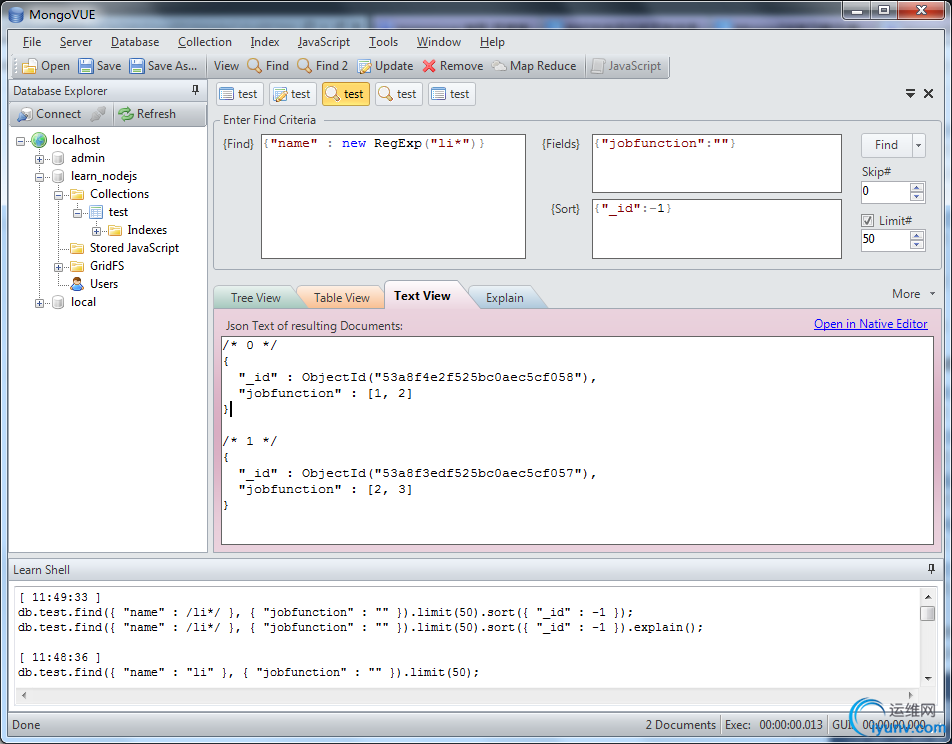Open the Find button dropdown arrow
952x744 pixels.
pyautogui.click(x=918, y=145)
